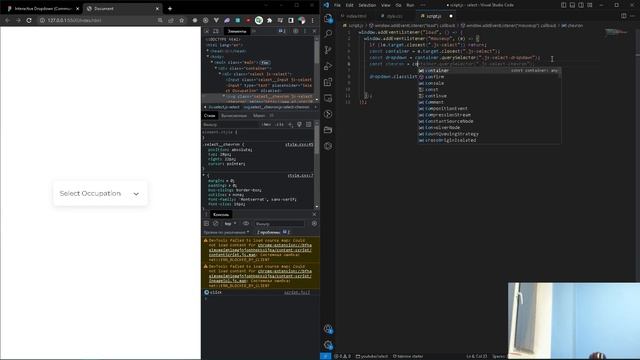
Task: Click the split editor icon in VS Code
Action: click(624, 16)
